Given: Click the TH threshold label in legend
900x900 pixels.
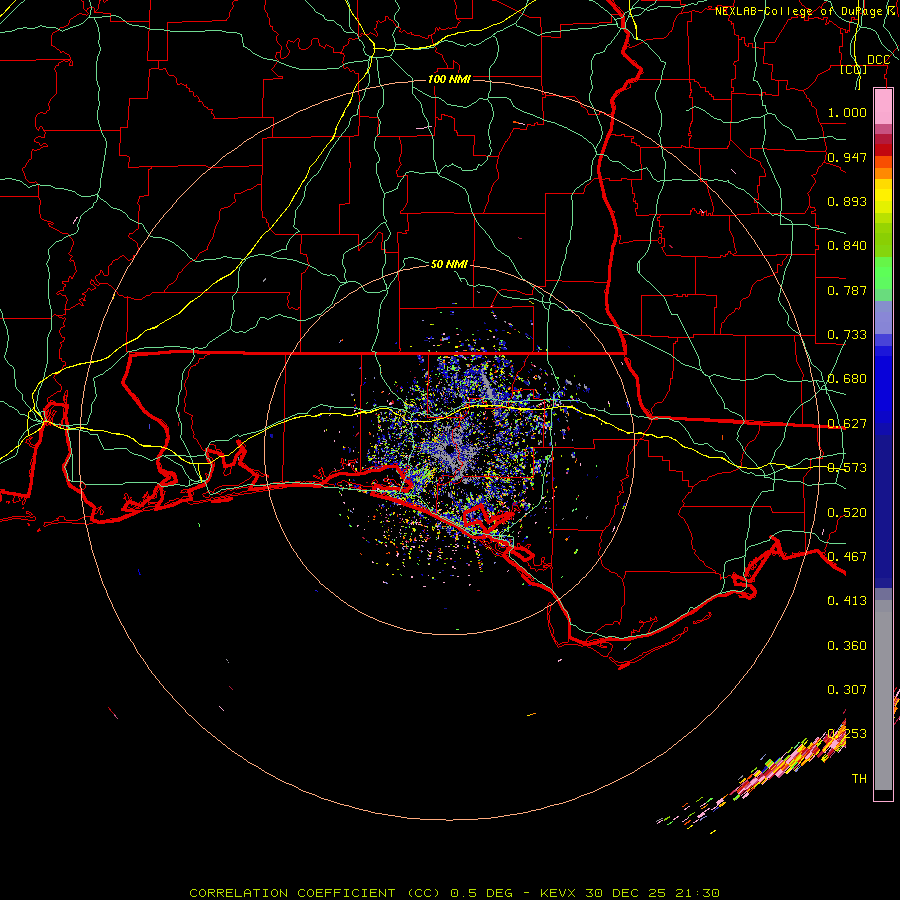Looking at the screenshot, I should [859, 779].
